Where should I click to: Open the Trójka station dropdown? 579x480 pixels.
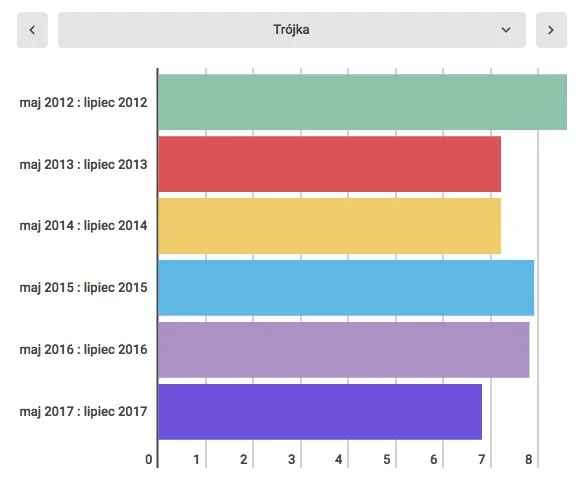click(x=292, y=30)
